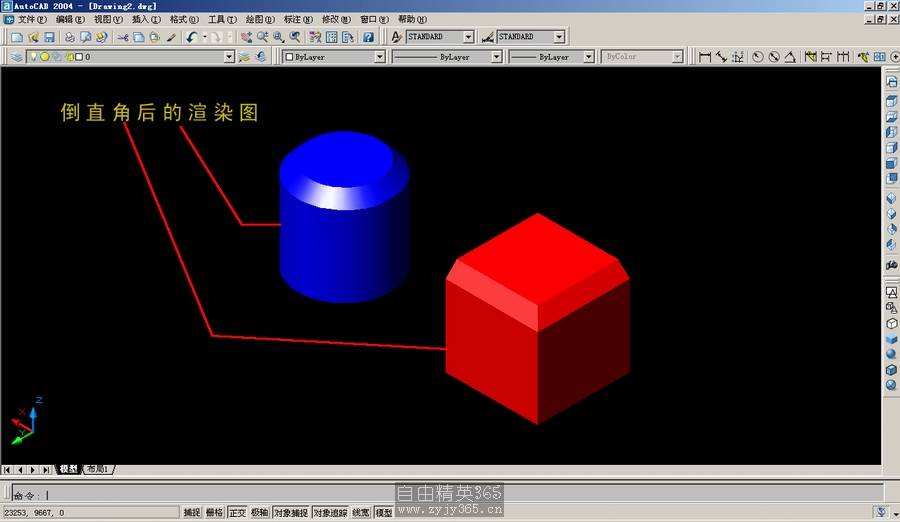This screenshot has width=900, height=522.
Task: Select the Linear Dimension tool
Action: (704, 57)
